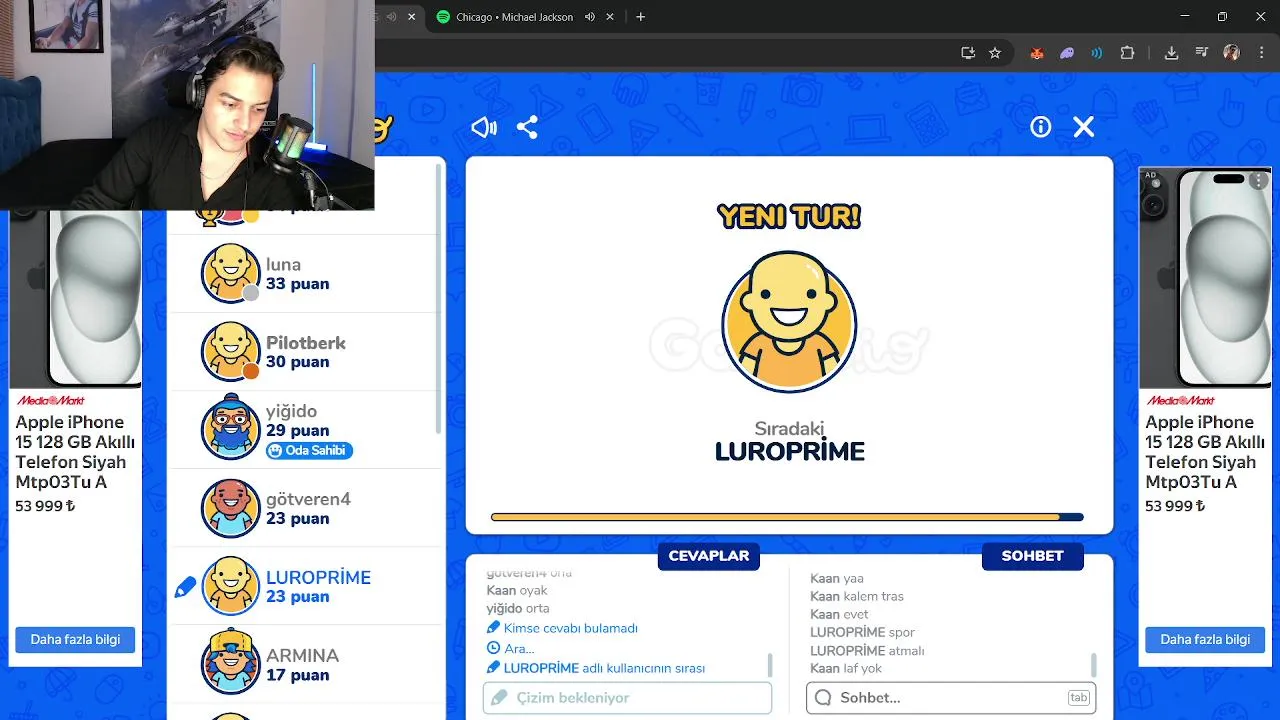Click ARMINA's '17 puan' score
Image resolution: width=1280 pixels, height=720 pixels.
(x=297, y=675)
